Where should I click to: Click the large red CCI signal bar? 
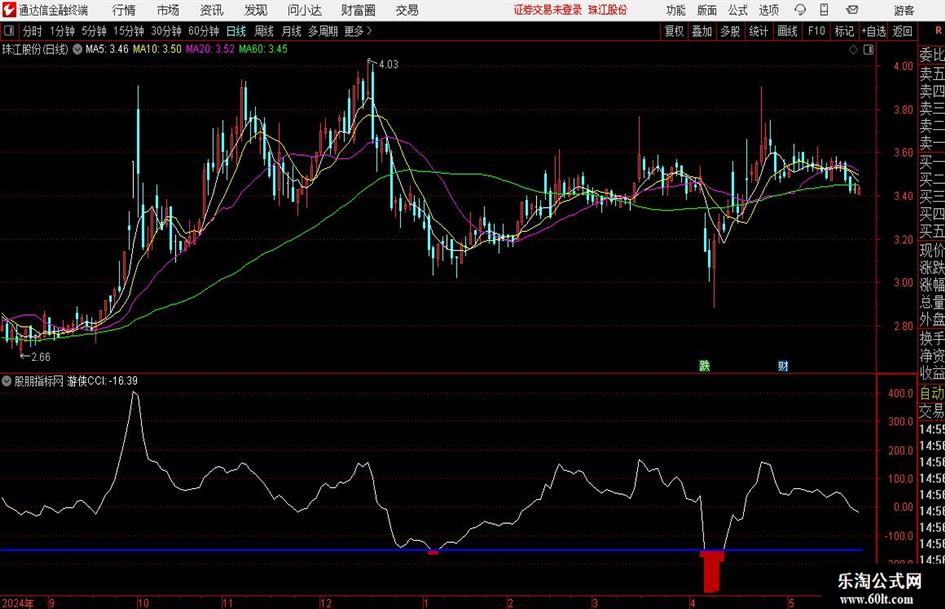tap(712, 570)
